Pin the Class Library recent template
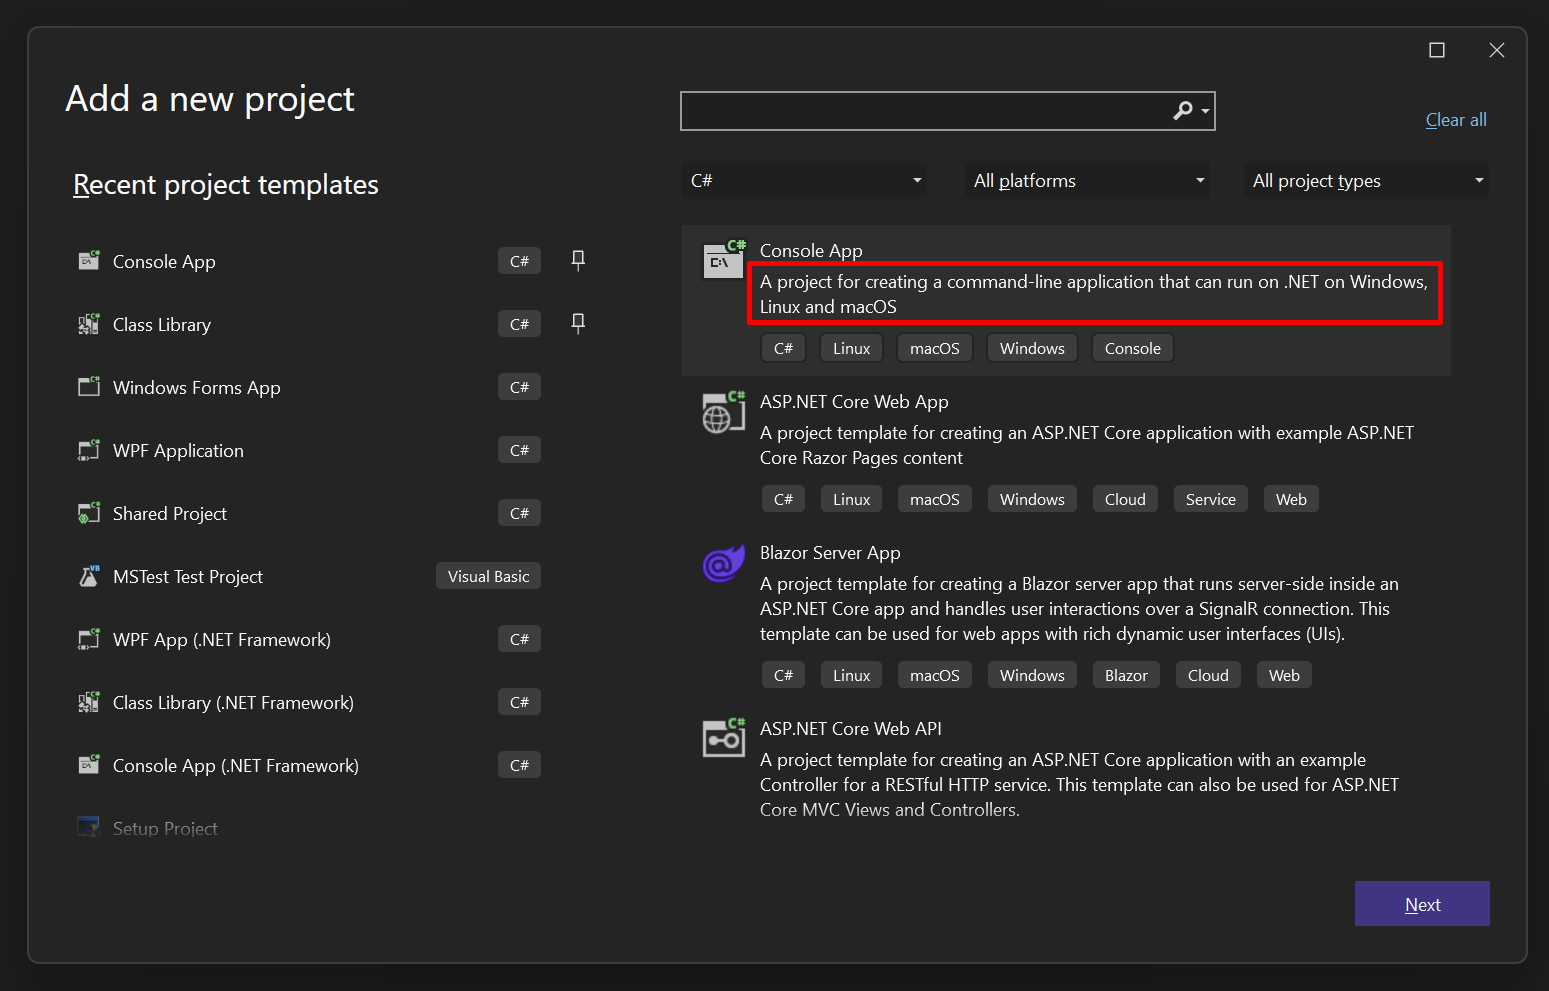 (x=578, y=323)
